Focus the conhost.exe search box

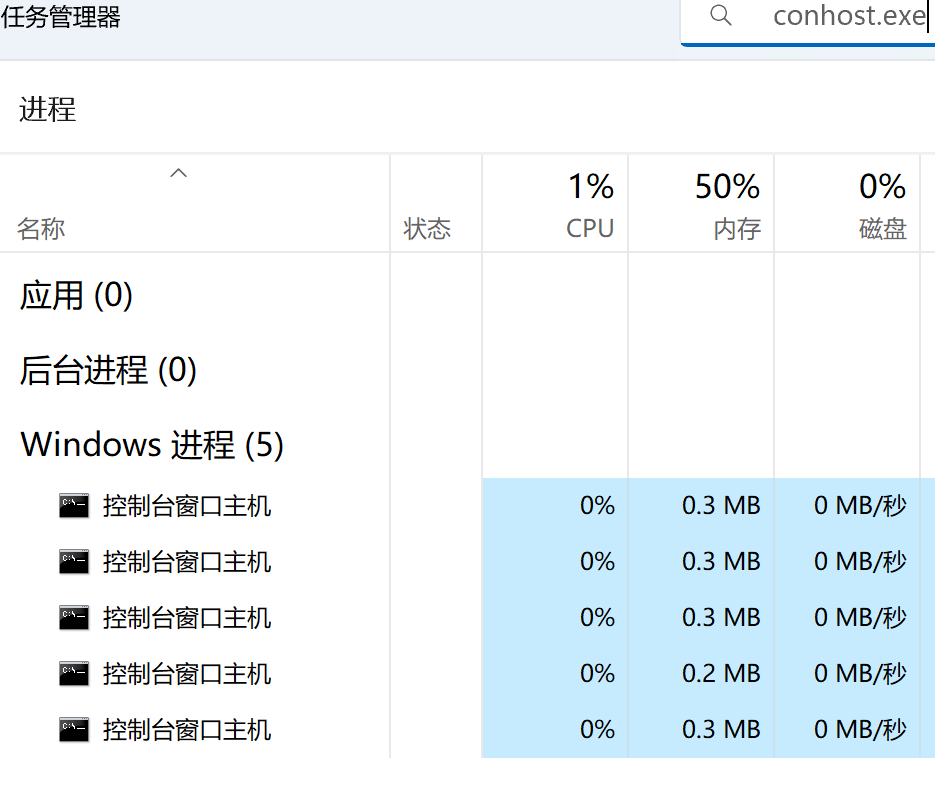click(x=807, y=21)
